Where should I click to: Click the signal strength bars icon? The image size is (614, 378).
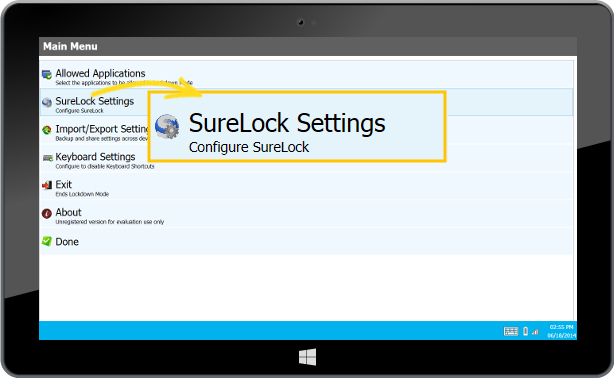click(535, 332)
